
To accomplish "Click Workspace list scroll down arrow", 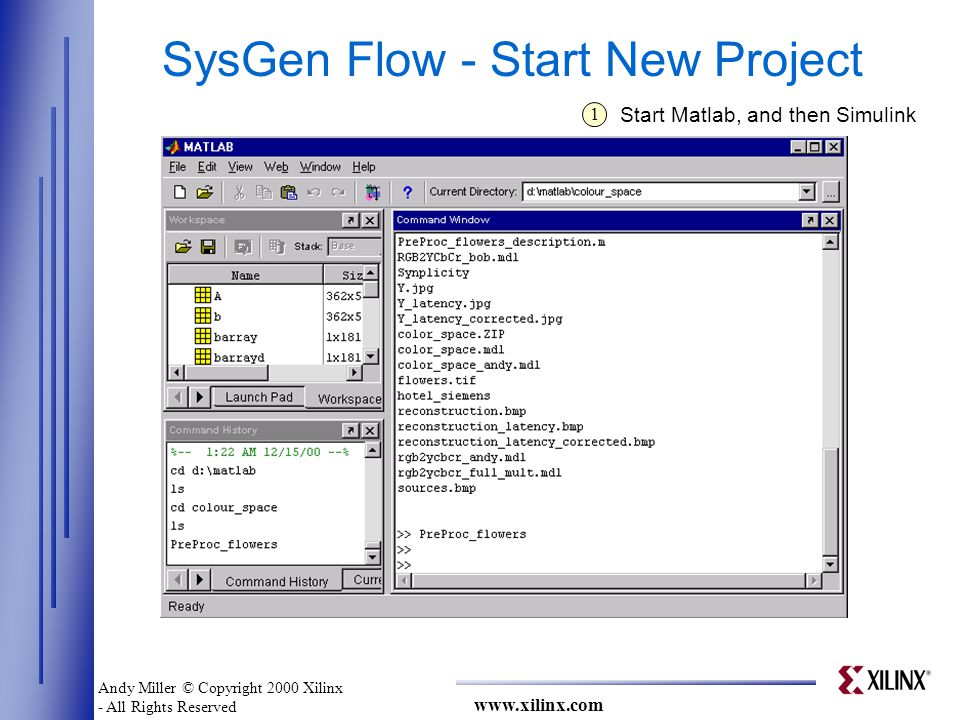I will pyautogui.click(x=371, y=356).
